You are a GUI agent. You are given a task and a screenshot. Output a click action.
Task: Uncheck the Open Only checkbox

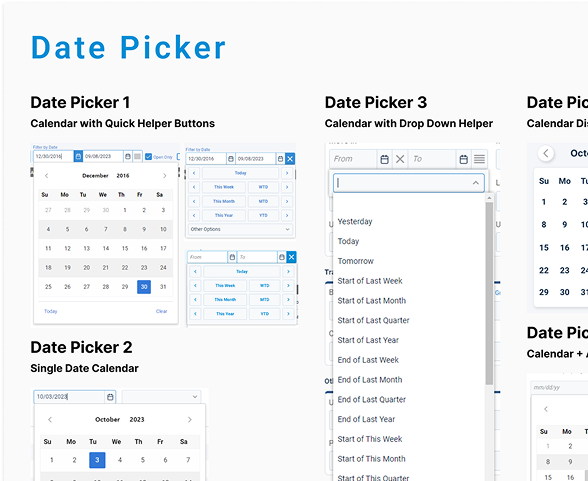[148, 157]
